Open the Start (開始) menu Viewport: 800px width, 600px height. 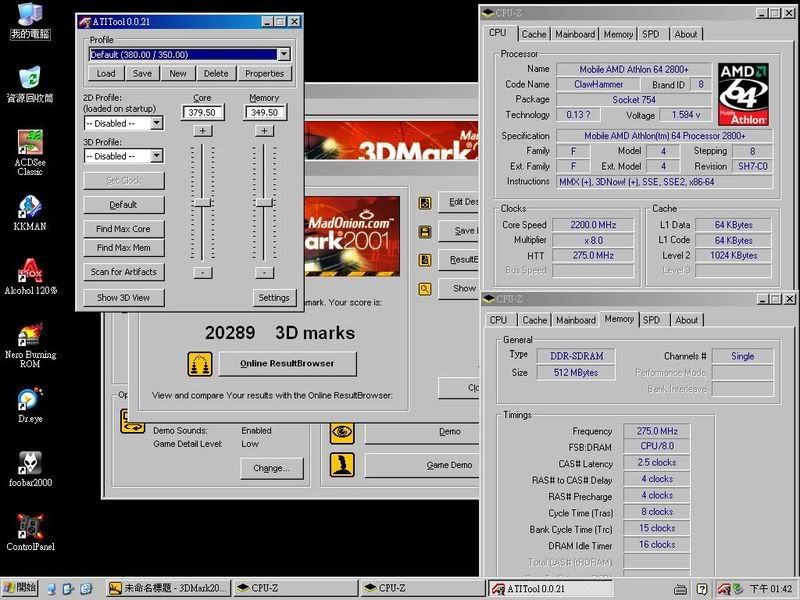tap(20, 588)
